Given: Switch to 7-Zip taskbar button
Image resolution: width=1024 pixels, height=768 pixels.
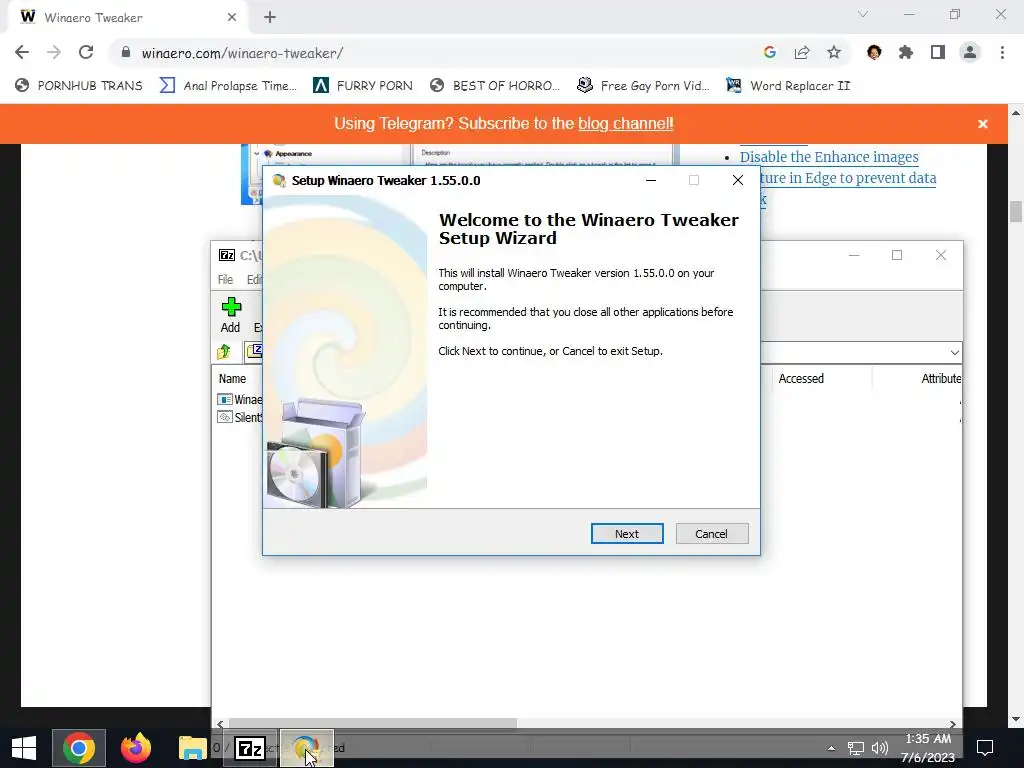Looking at the screenshot, I should click(250, 748).
